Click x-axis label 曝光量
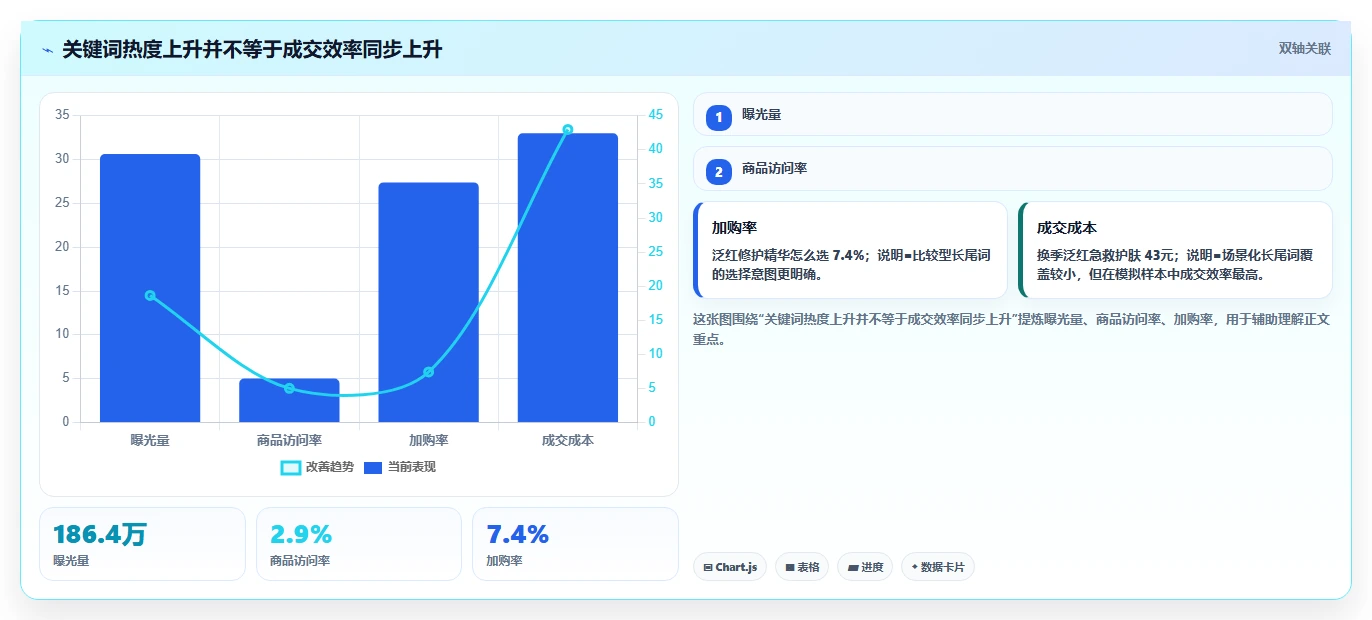The height and width of the screenshot is (620, 1372). 150,440
